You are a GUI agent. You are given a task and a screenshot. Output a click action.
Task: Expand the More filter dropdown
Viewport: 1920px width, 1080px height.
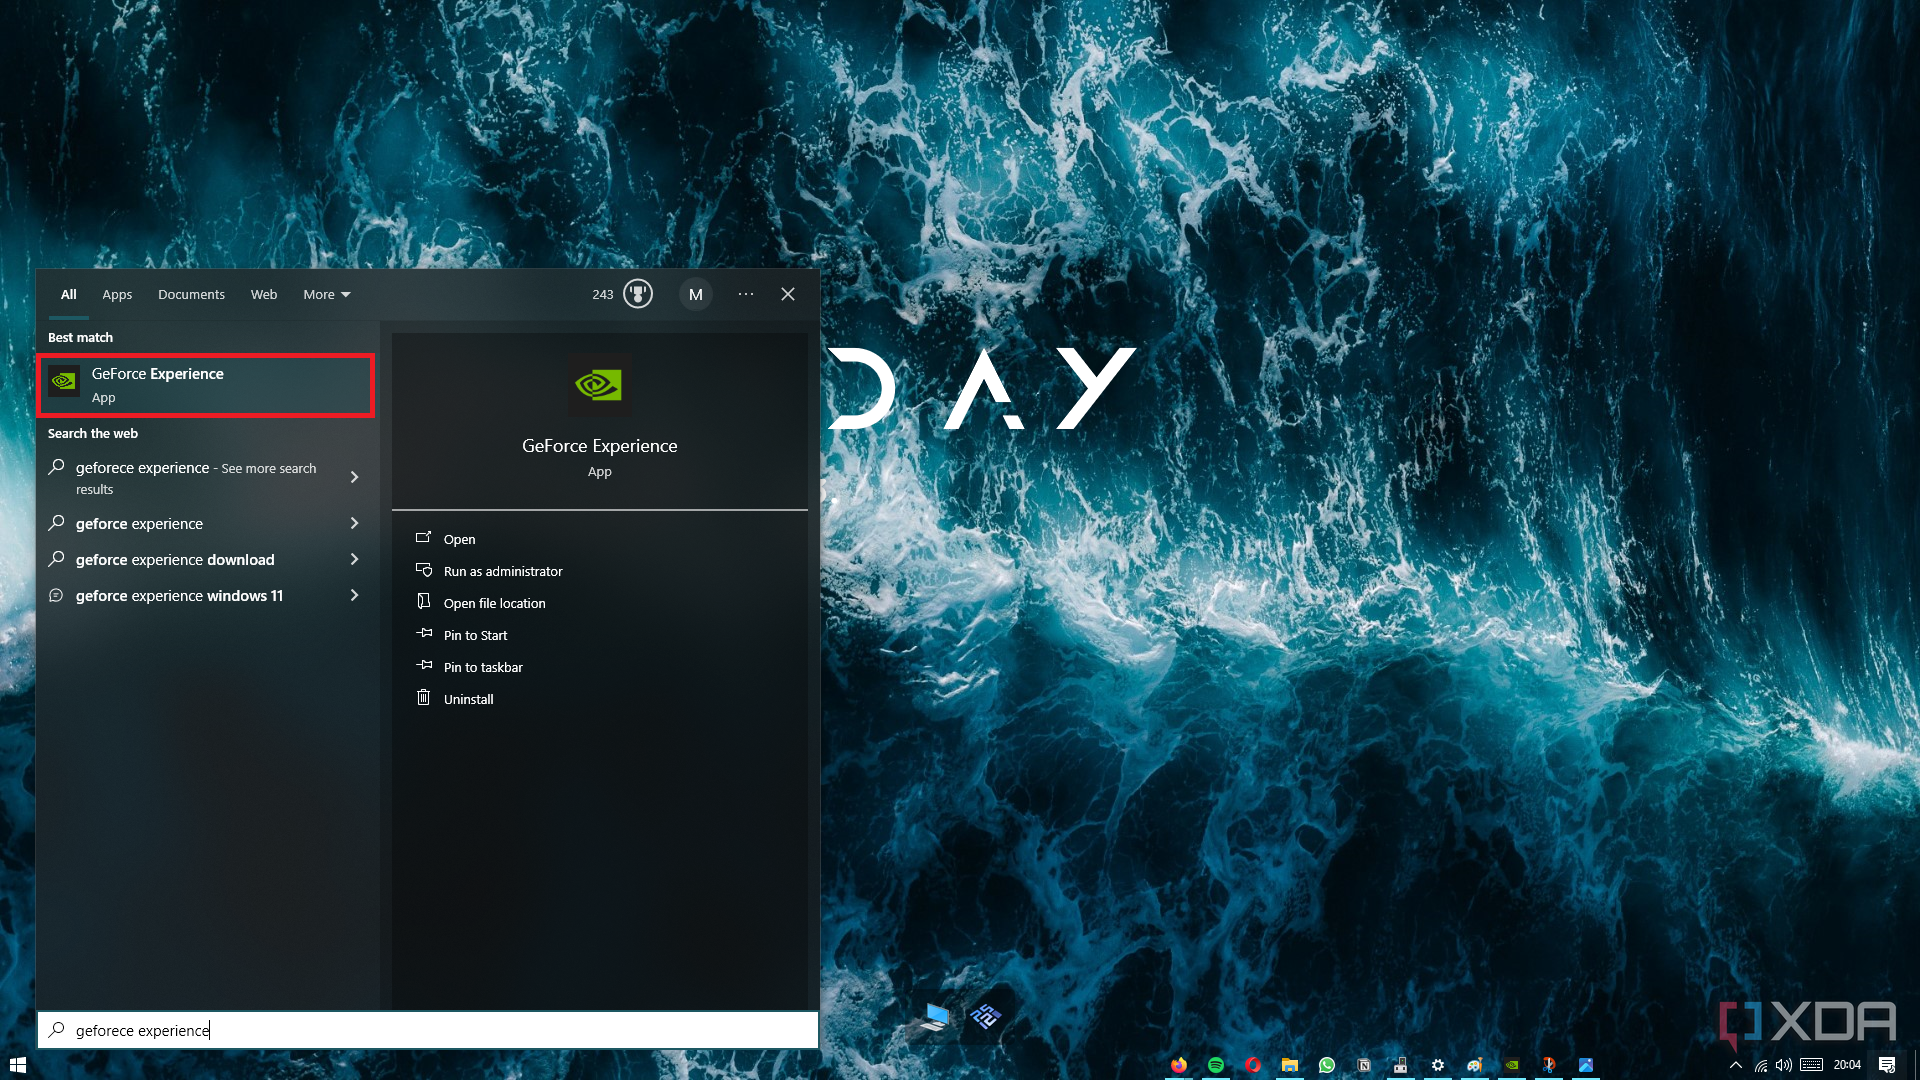327,294
